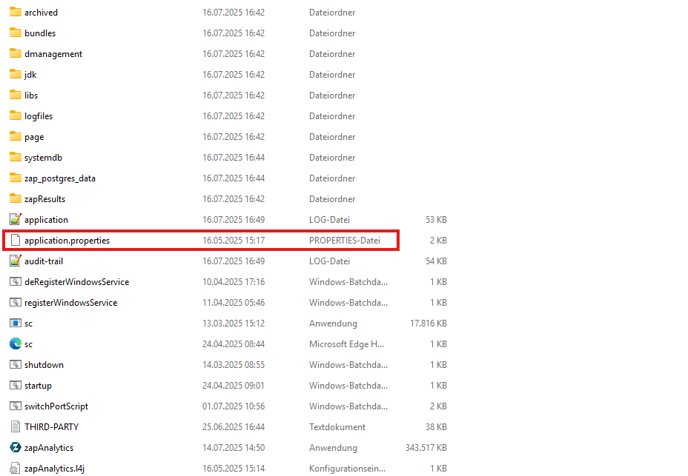Select the file name 'zapAnalytics.l4j'
The width and height of the screenshot is (688, 476).
click(54, 469)
